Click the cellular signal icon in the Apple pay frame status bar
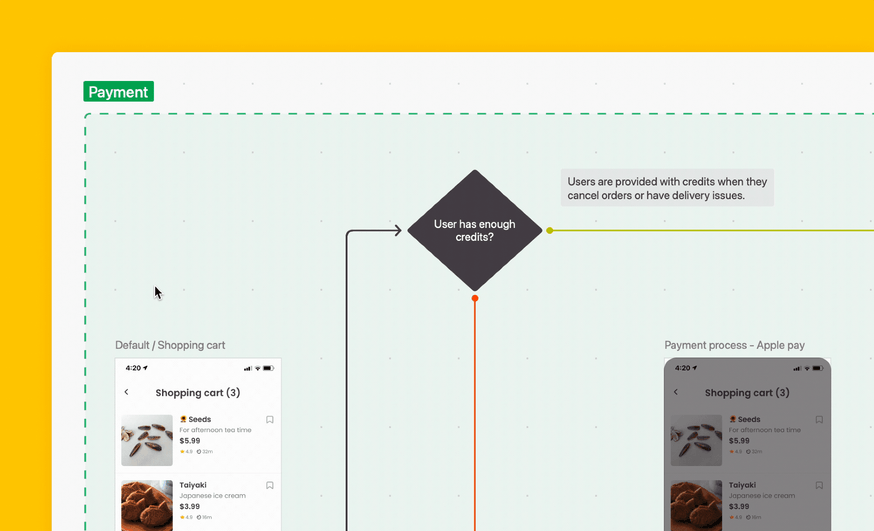This screenshot has width=874, height=531. pyautogui.click(x=798, y=368)
